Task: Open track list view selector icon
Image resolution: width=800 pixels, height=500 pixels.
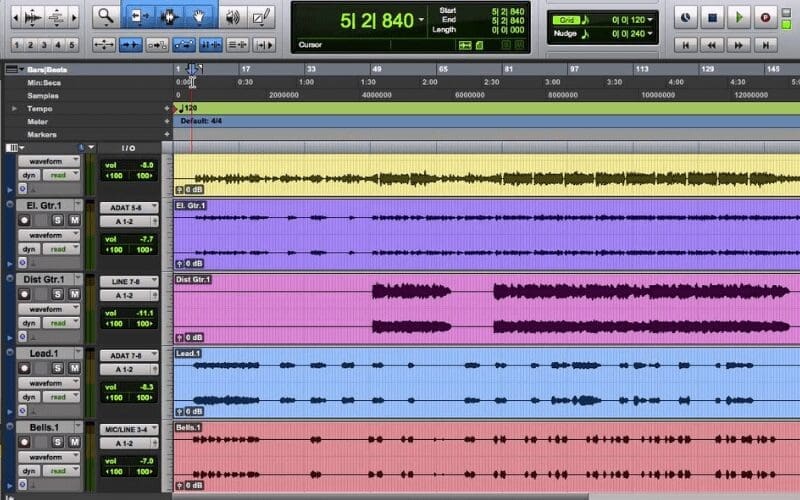Action: pyautogui.click(x=14, y=148)
